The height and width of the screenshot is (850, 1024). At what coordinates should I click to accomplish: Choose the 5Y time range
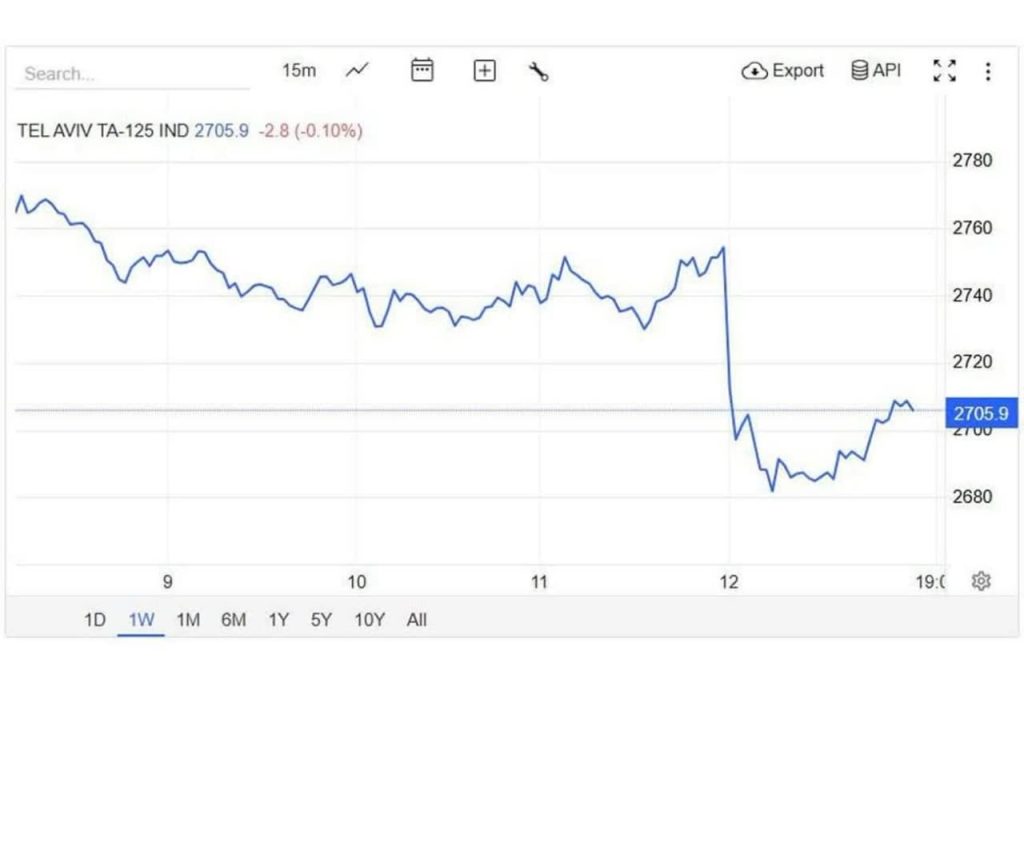321,620
